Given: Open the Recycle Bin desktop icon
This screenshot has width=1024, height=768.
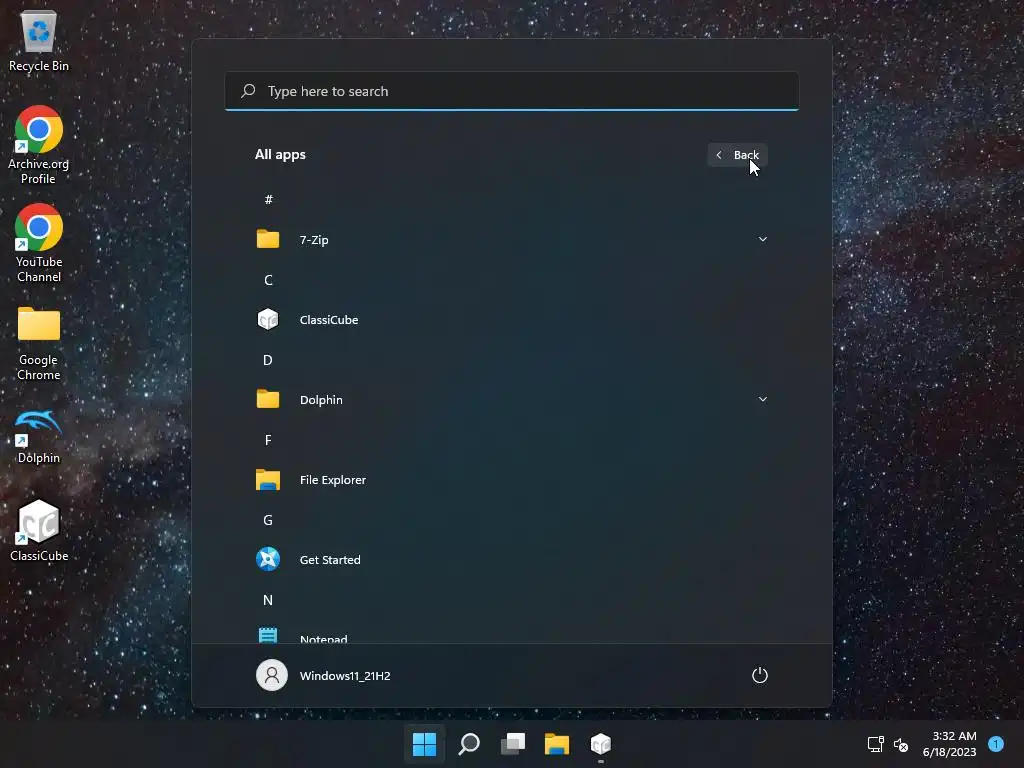Looking at the screenshot, I should click(39, 40).
